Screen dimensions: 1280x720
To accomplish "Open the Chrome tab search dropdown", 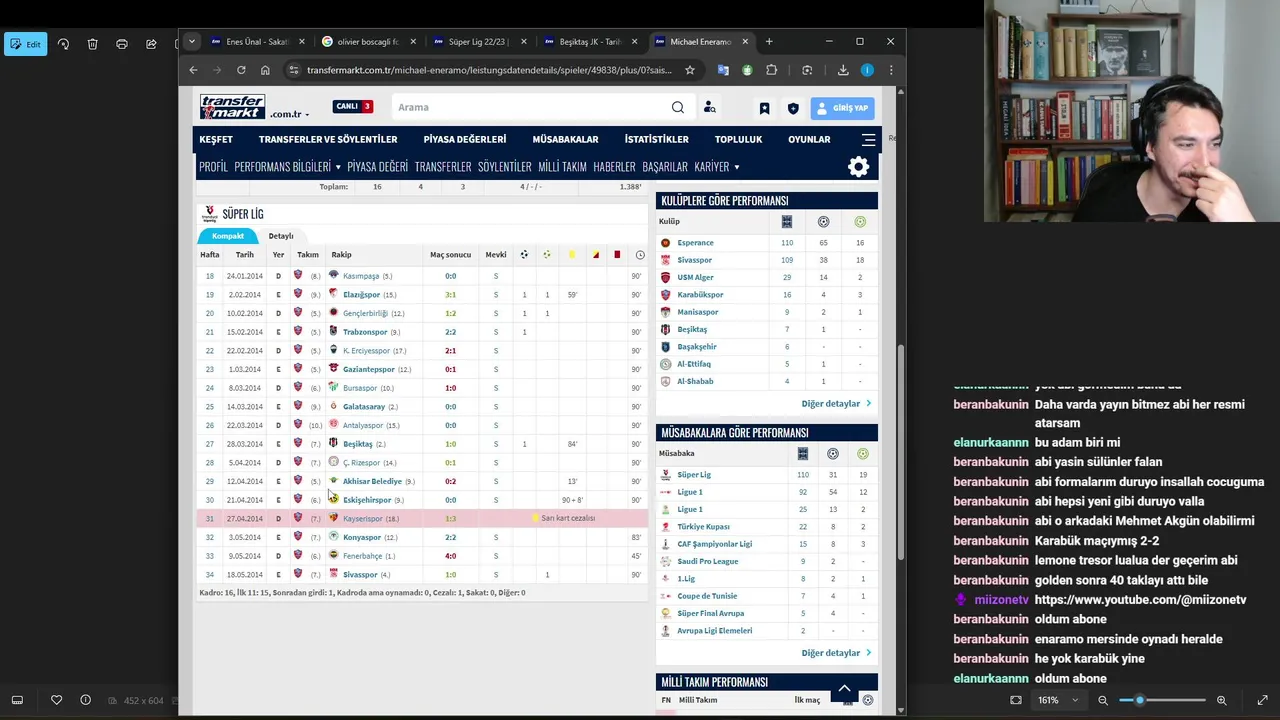I will pos(191,42).
